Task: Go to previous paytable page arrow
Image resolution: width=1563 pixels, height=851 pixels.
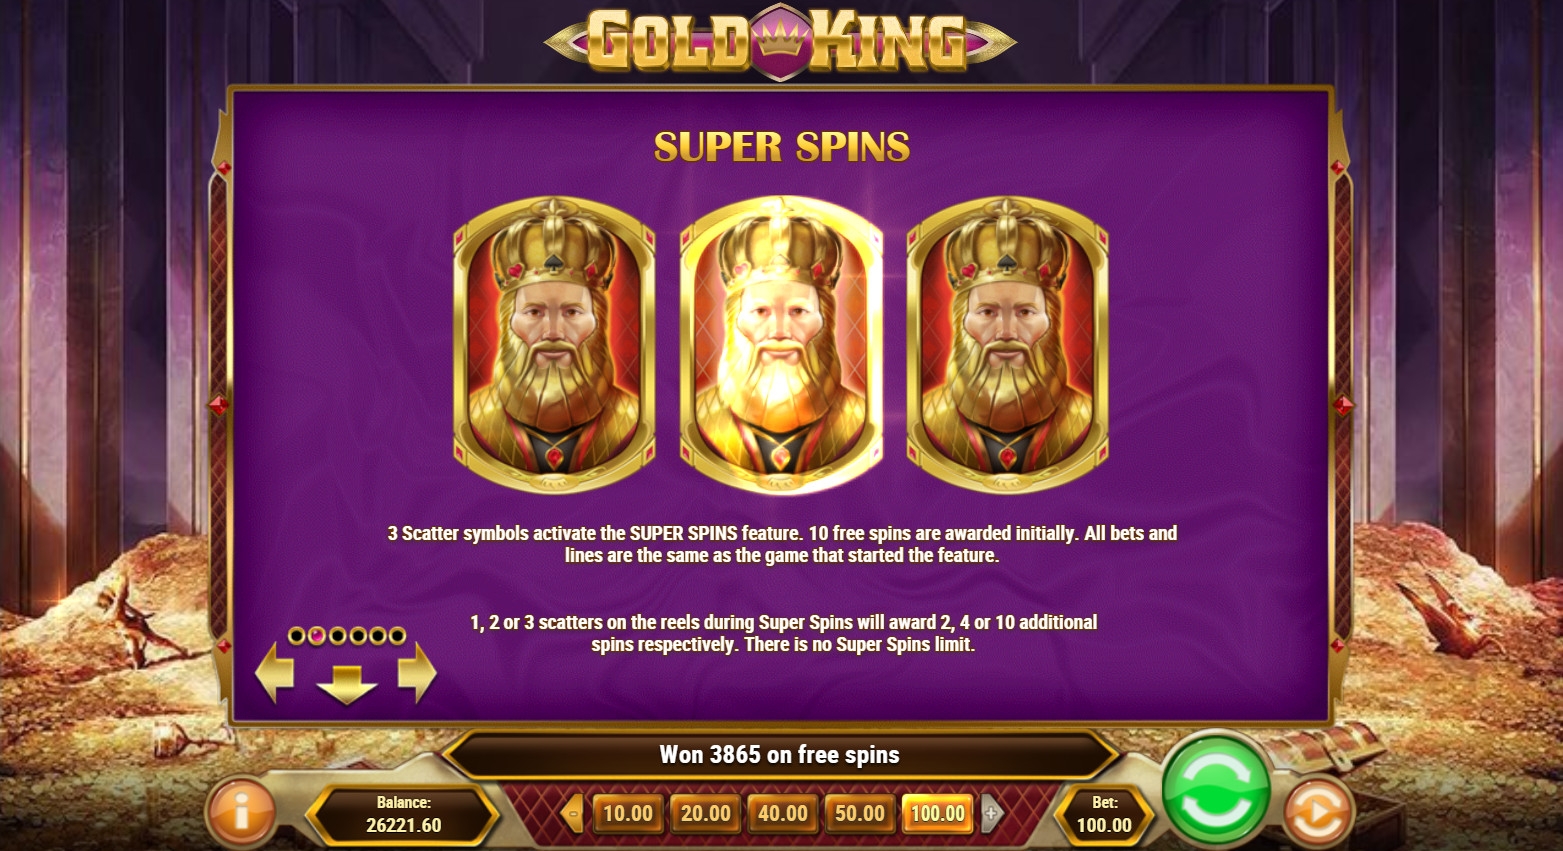Action: click(275, 672)
